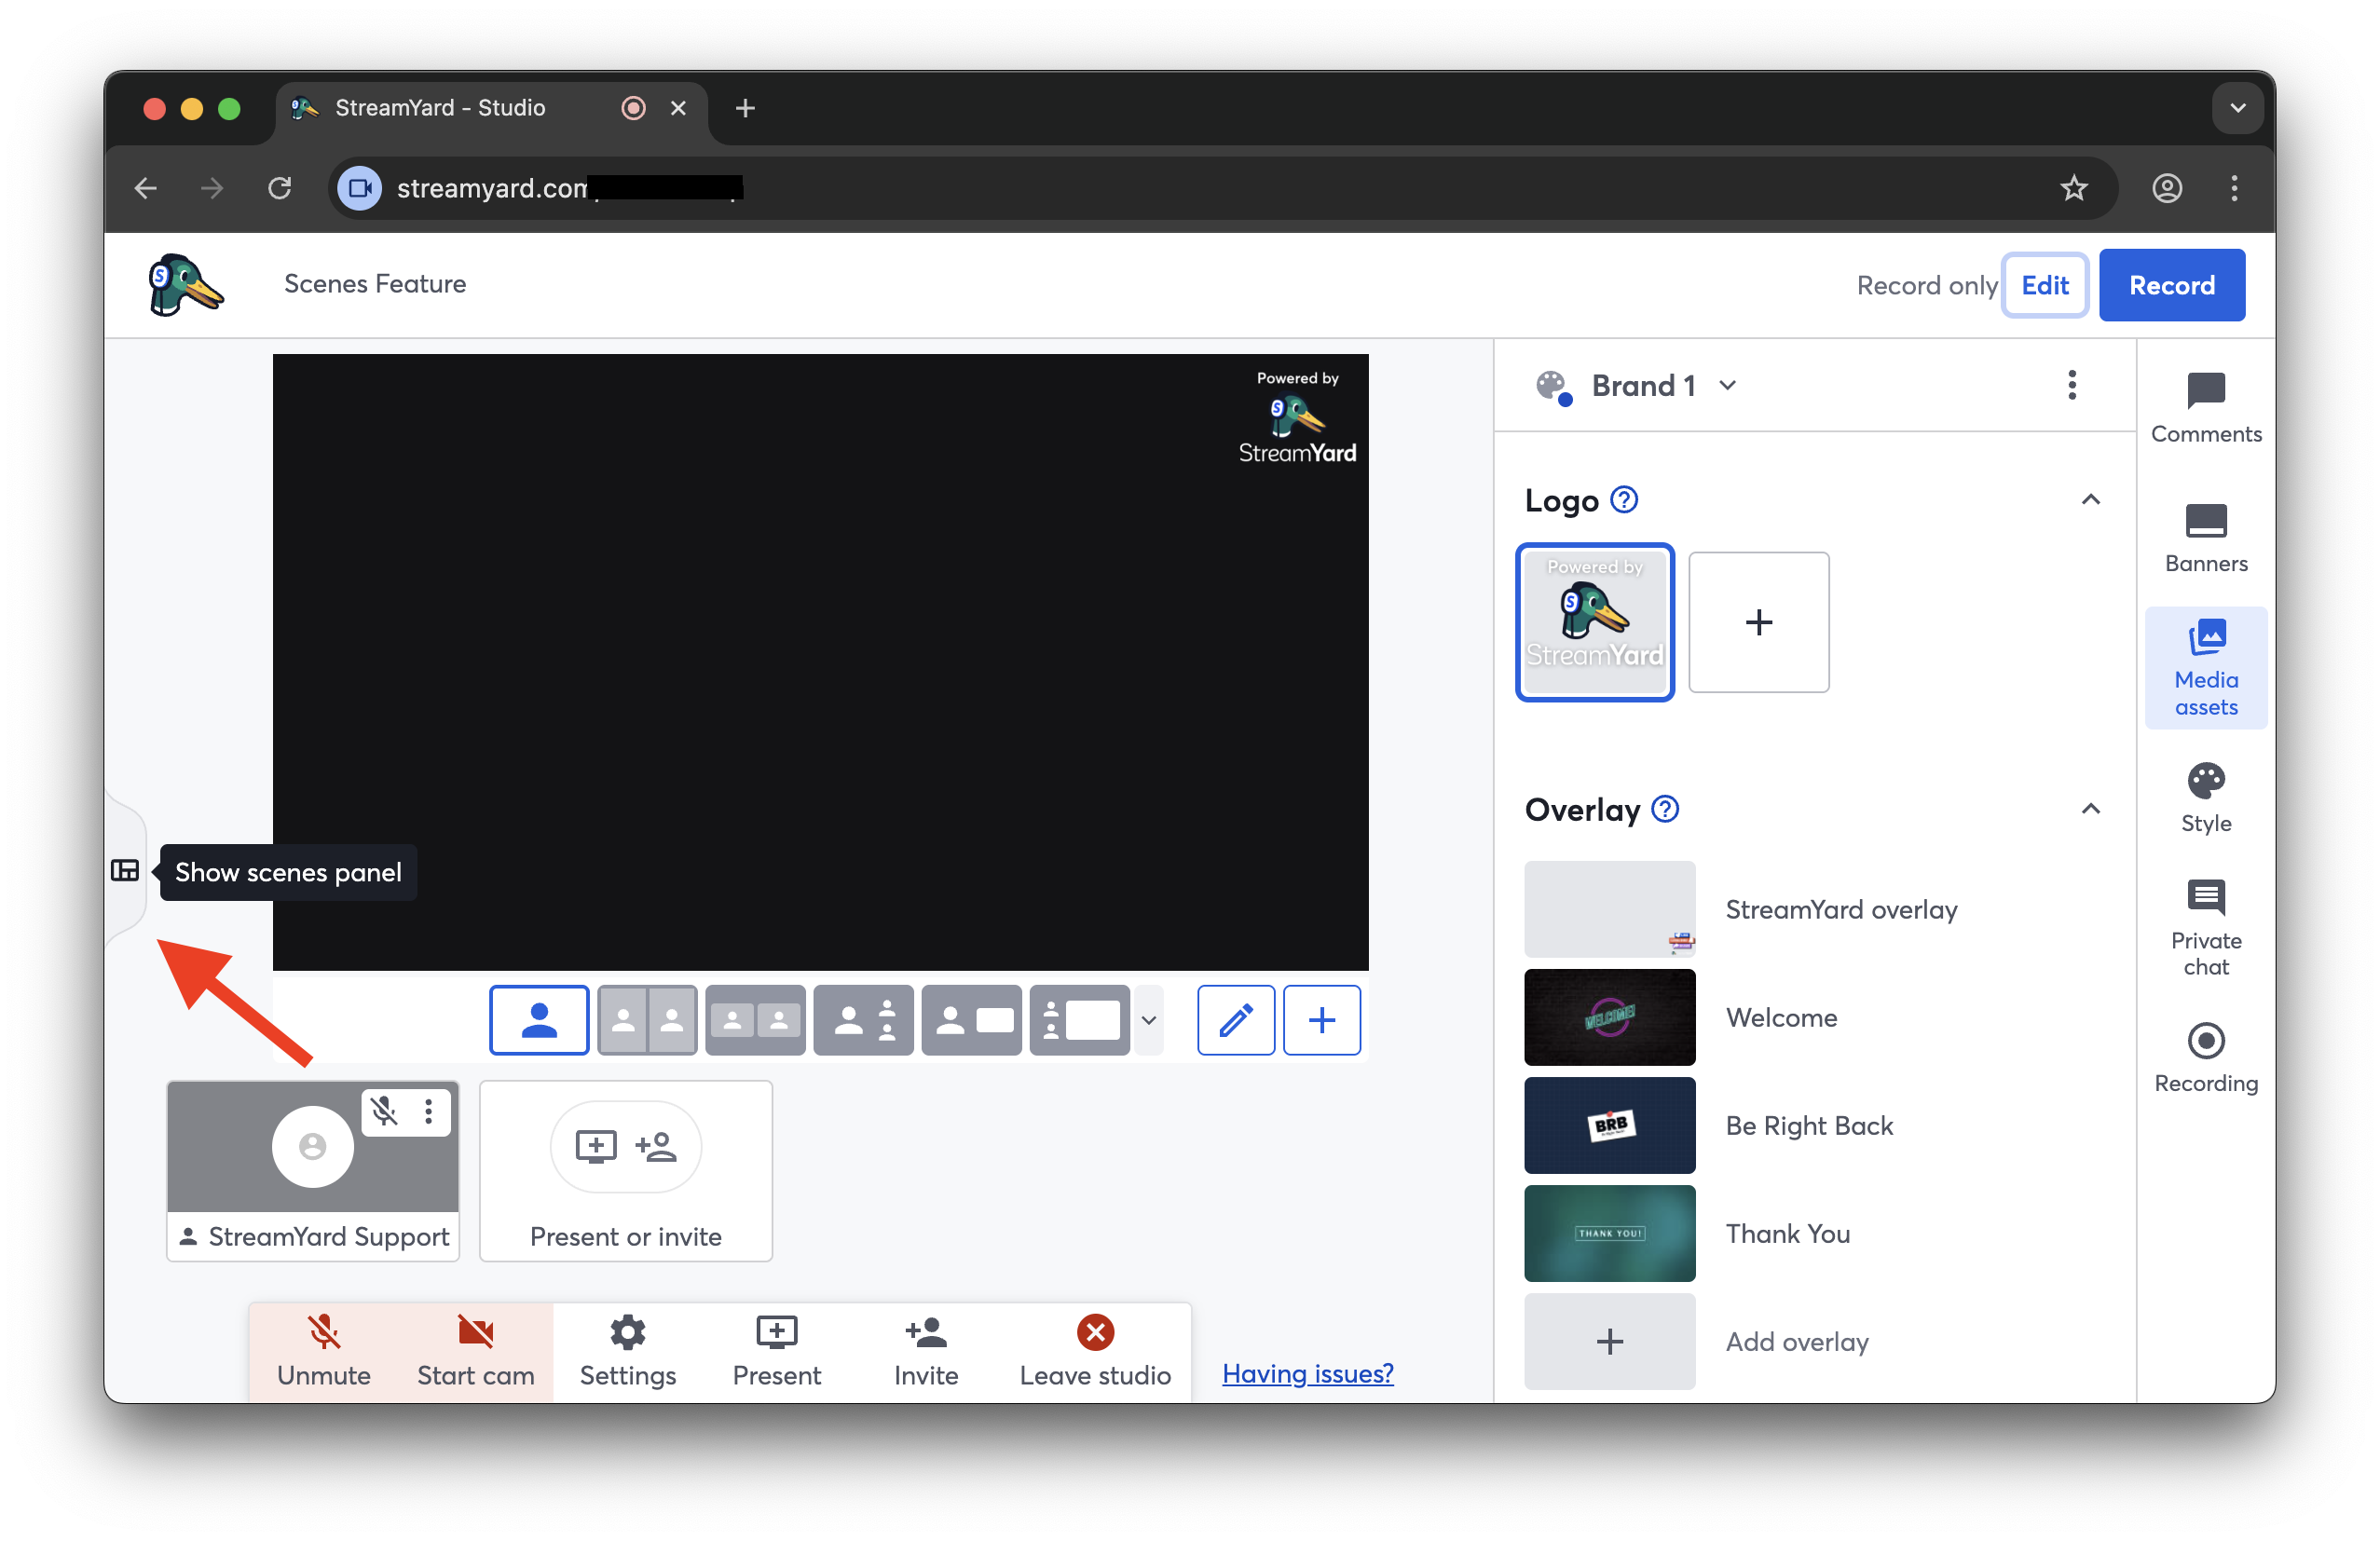The image size is (2380, 1541).
Task: Open tab search dropdown
Action: 2237,108
